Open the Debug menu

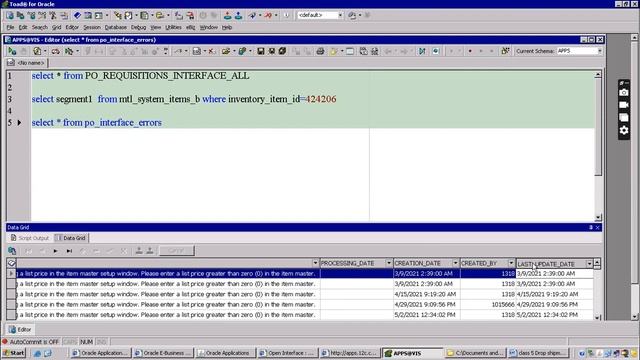138,27
